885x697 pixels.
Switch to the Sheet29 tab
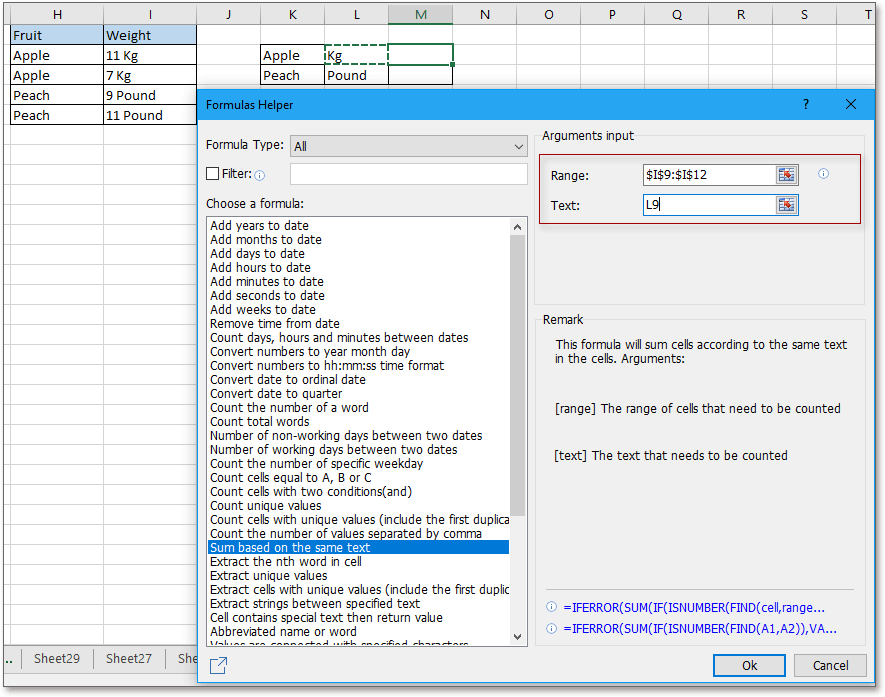click(x=57, y=658)
